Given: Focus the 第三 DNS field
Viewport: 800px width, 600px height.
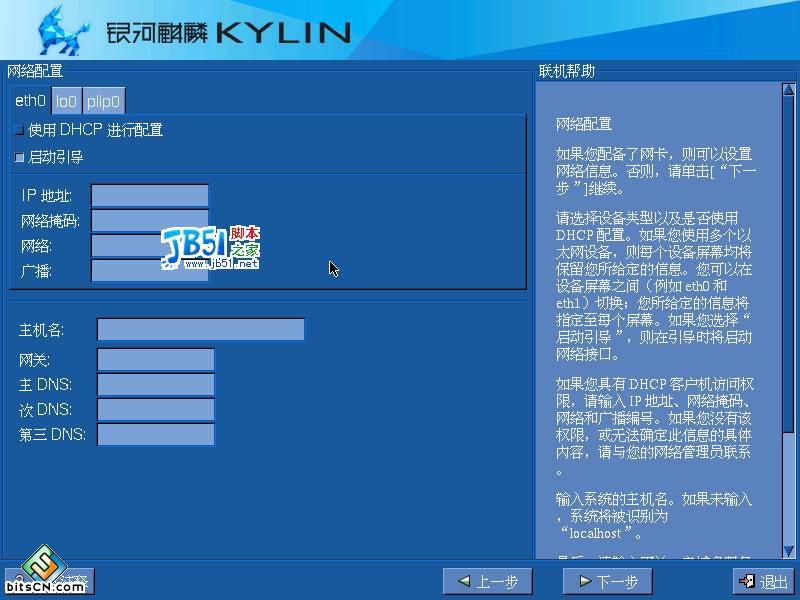Looking at the screenshot, I should tap(156, 435).
